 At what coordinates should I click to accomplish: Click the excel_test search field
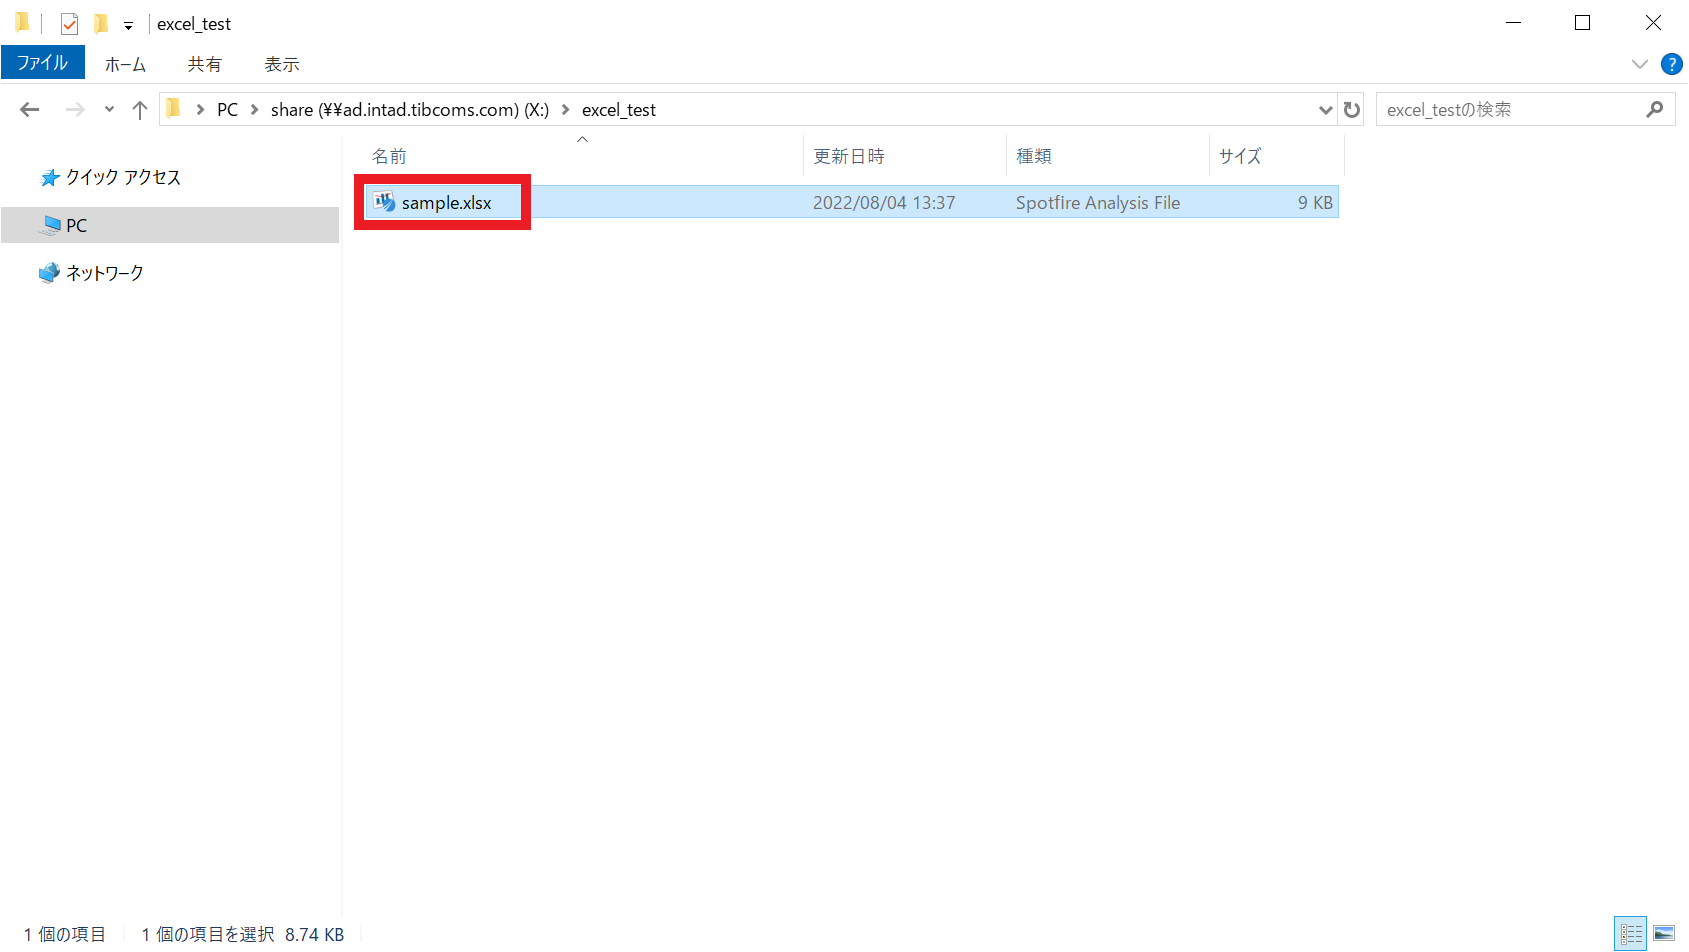1508,110
